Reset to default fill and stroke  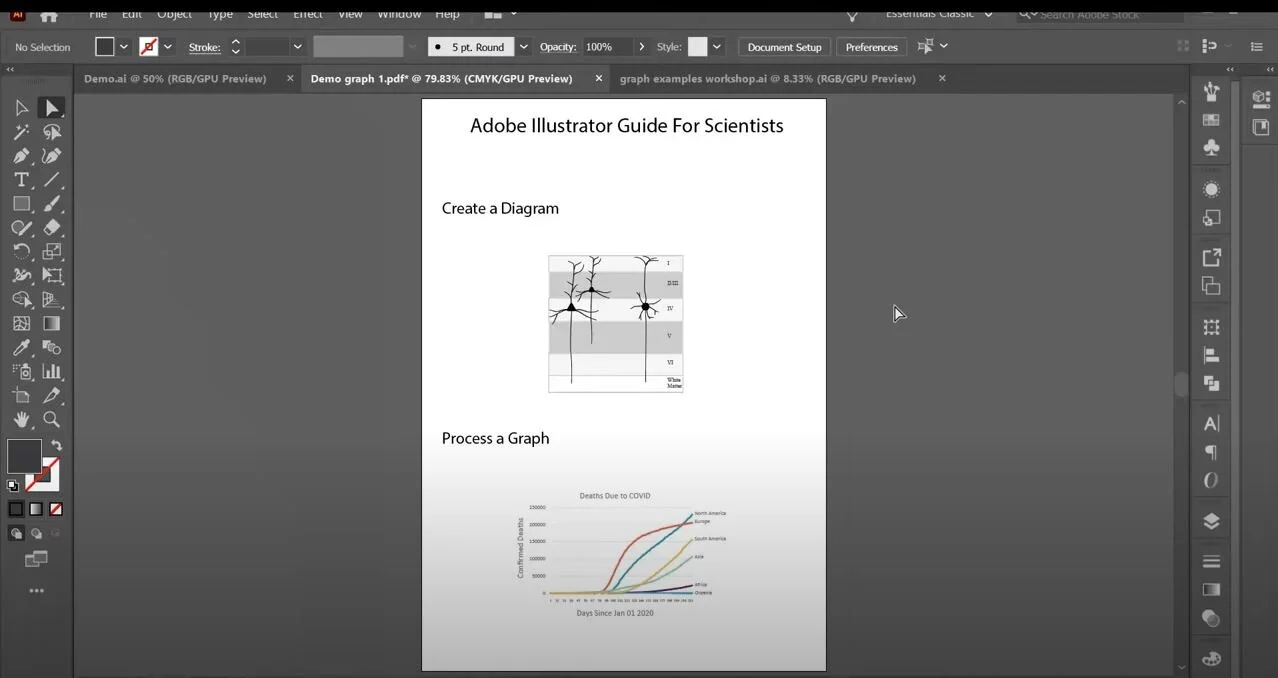(x=13, y=486)
